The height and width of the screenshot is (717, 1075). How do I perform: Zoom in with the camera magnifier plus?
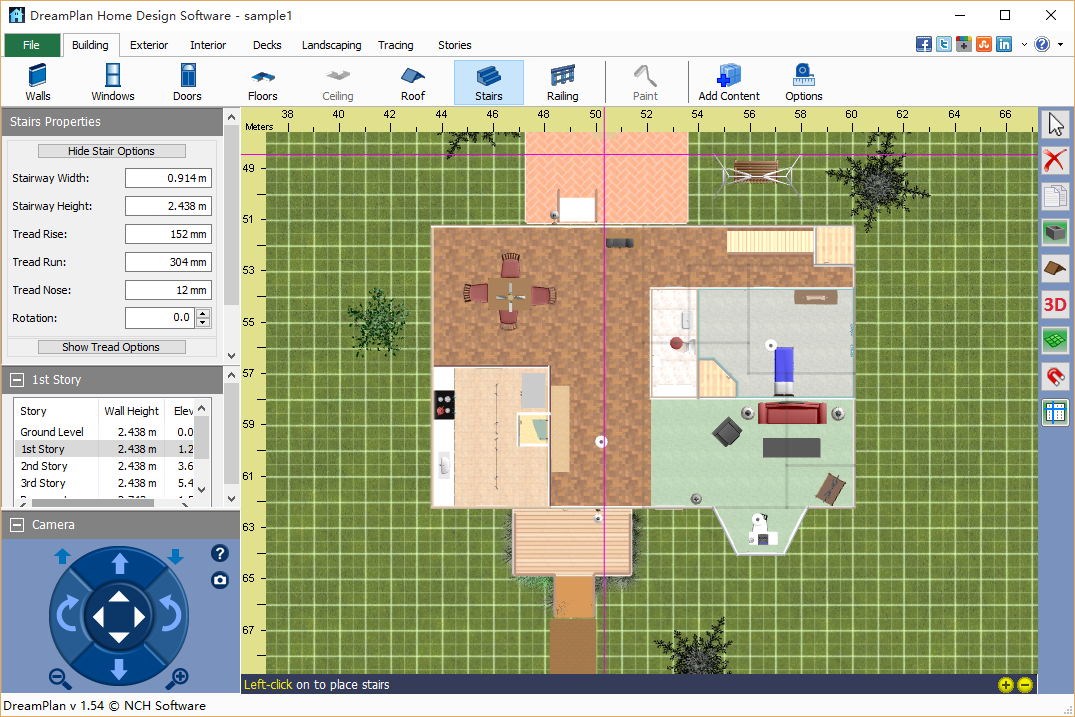[x=180, y=678]
